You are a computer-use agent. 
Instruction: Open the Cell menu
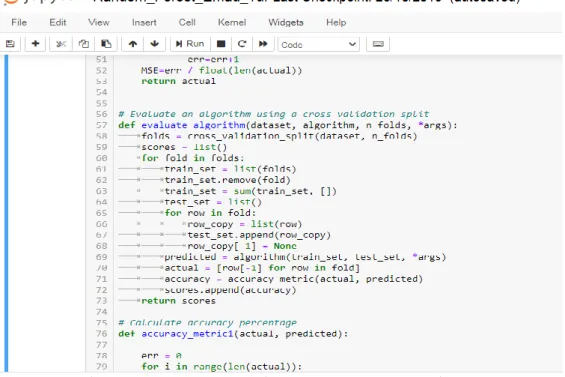[x=187, y=22]
